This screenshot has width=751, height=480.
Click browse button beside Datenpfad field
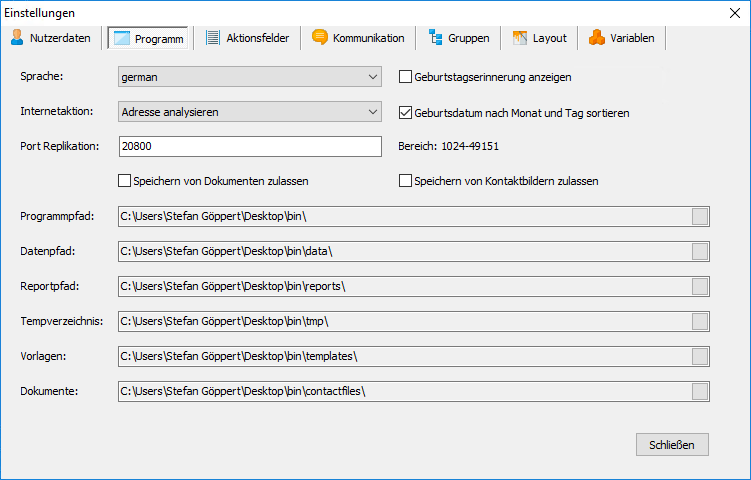(x=700, y=251)
